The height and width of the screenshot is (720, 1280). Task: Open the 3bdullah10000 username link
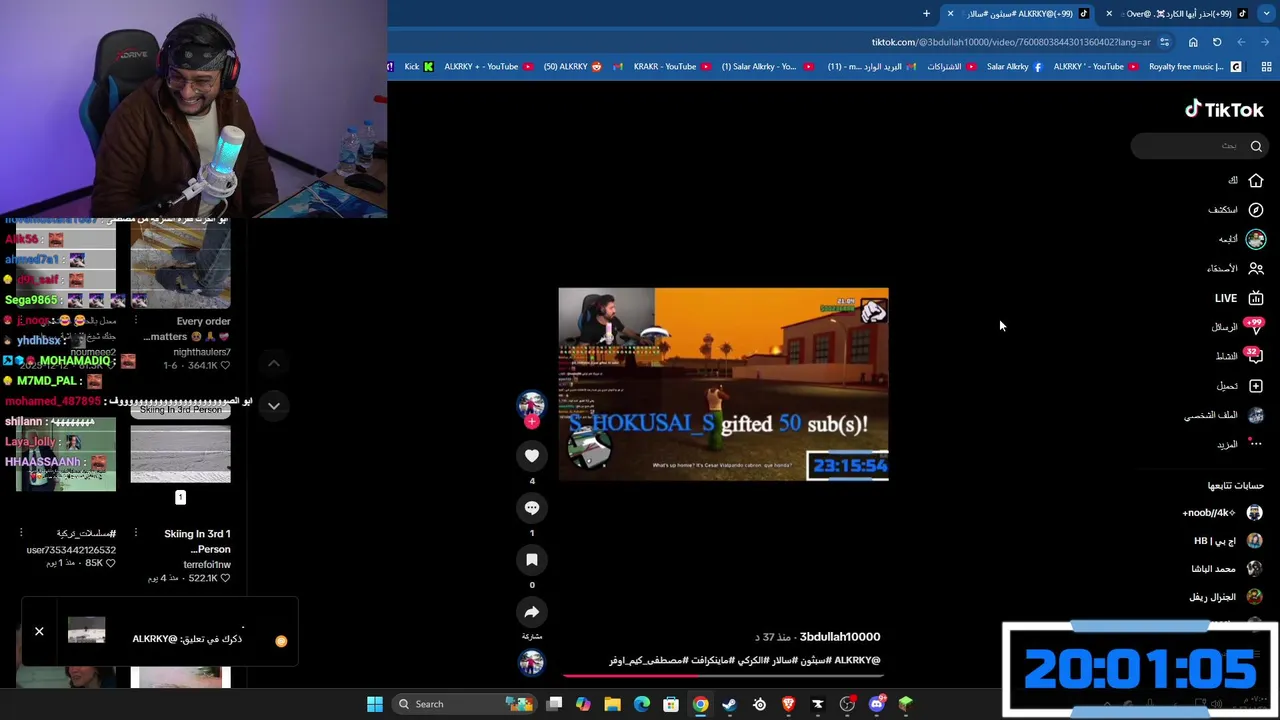click(x=840, y=637)
